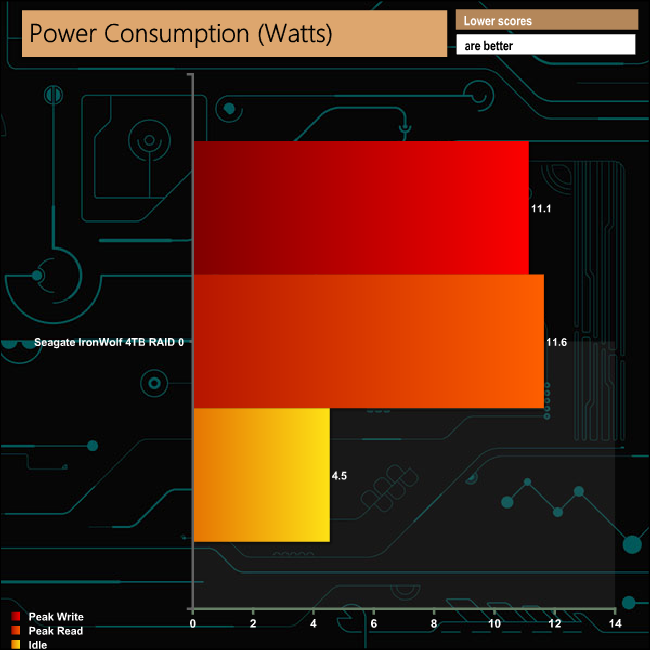The height and width of the screenshot is (650, 650).
Task: Click the Peak Read legend text
Action: pyautogui.click(x=56, y=631)
